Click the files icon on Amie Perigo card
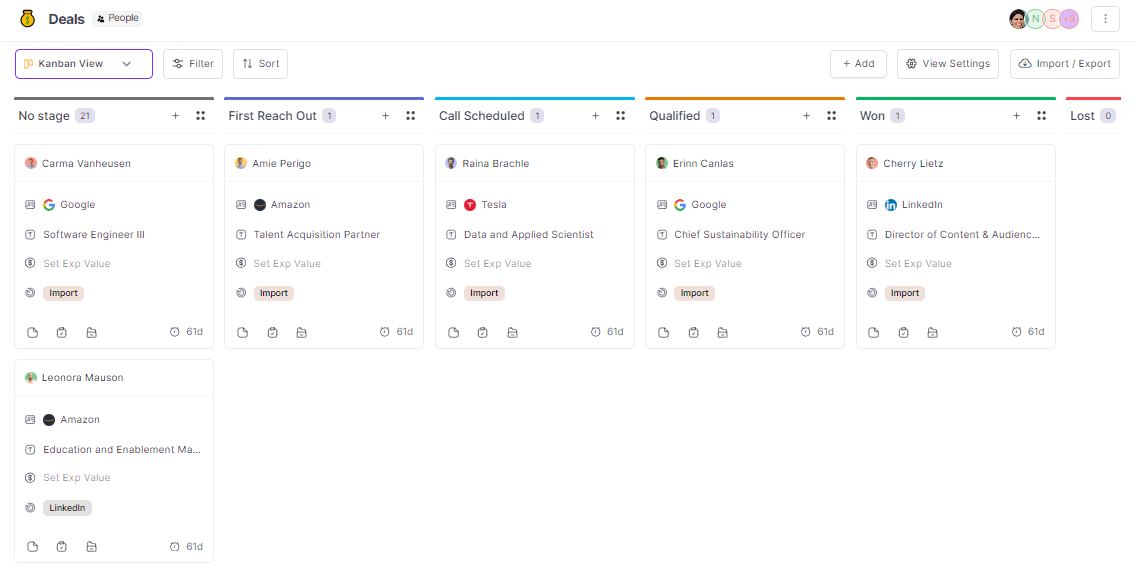 (x=301, y=333)
